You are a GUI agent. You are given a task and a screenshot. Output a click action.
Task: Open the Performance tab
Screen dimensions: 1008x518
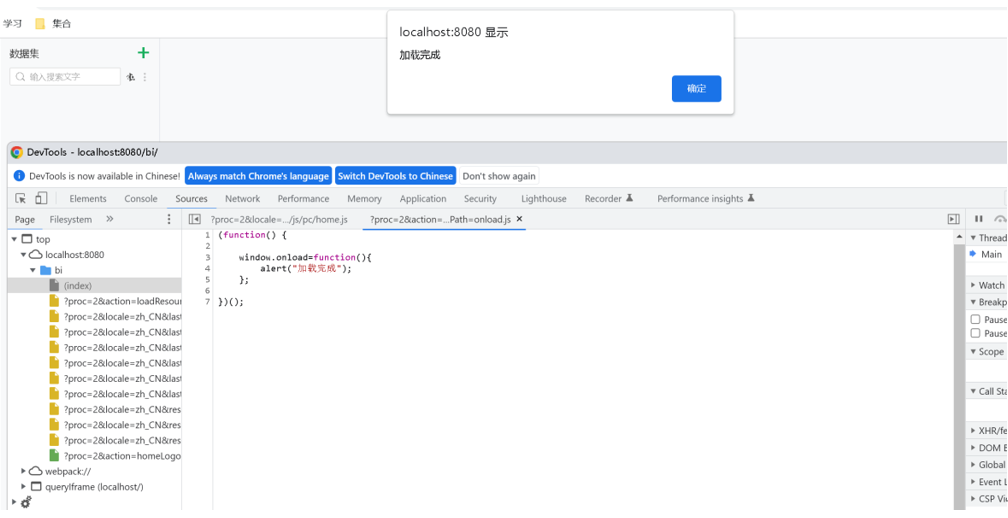click(303, 199)
